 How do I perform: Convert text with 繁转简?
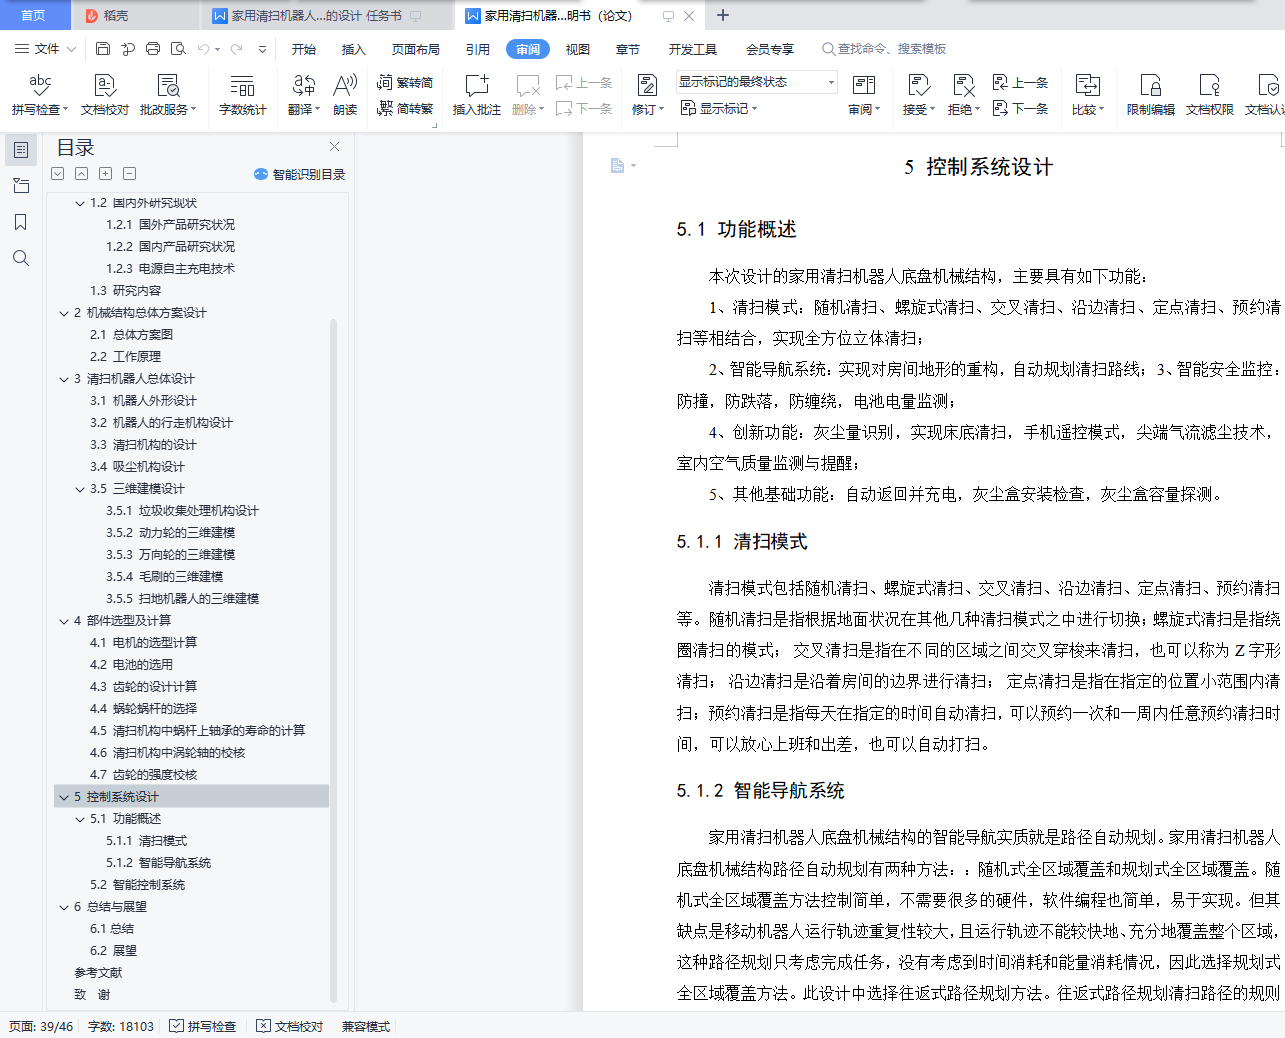pyautogui.click(x=405, y=82)
